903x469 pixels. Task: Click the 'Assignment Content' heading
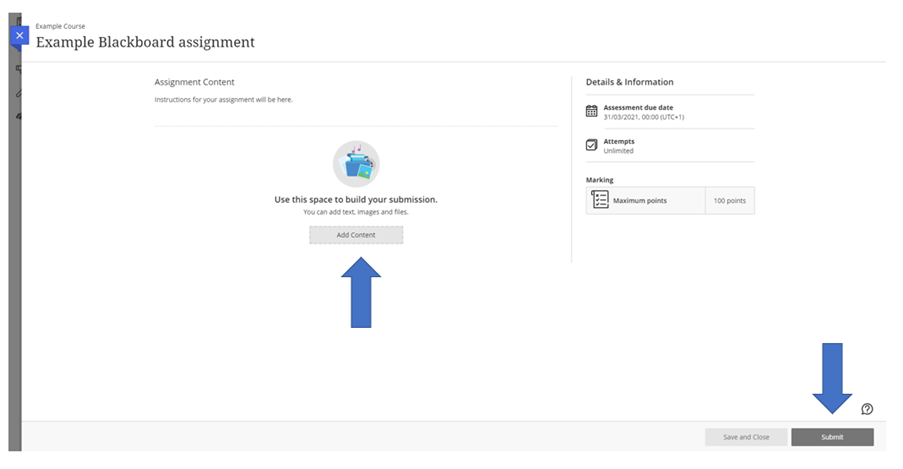point(194,82)
